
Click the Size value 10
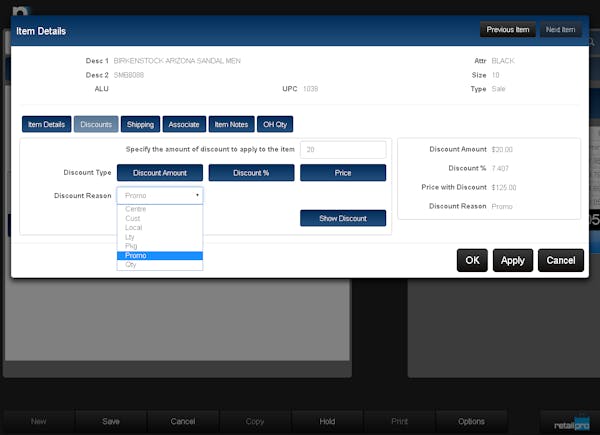point(496,75)
